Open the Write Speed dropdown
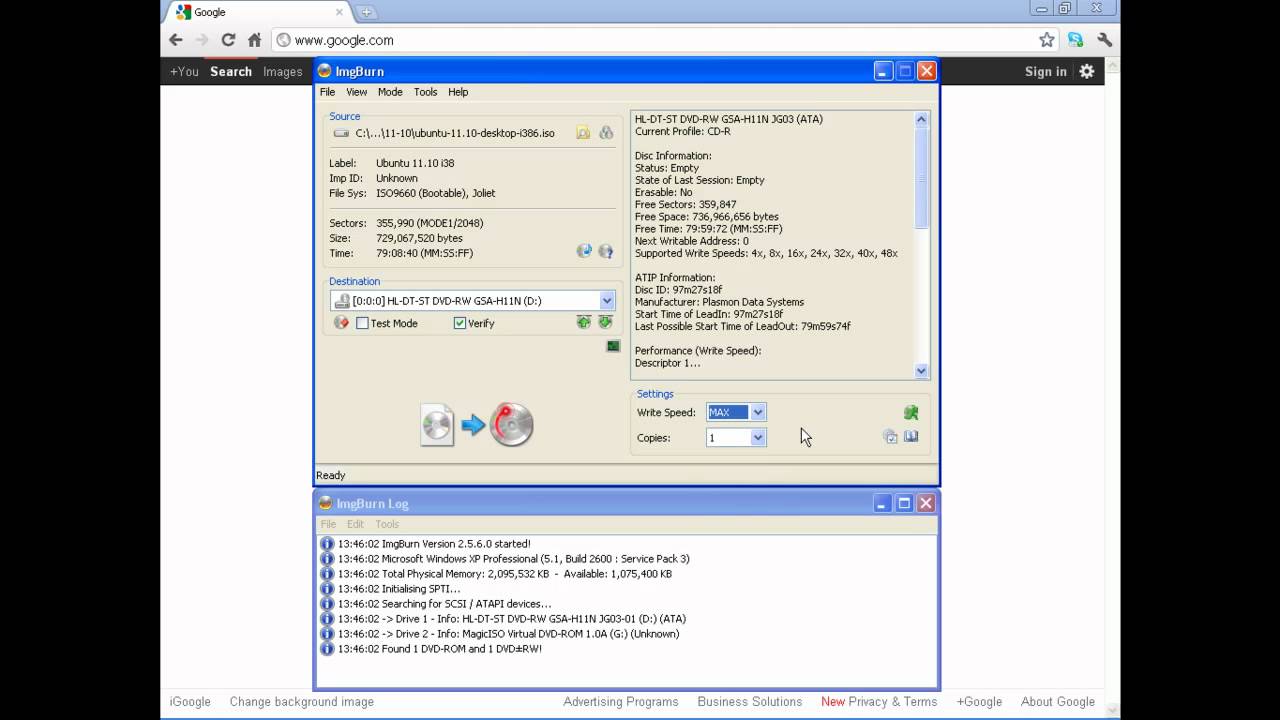The width and height of the screenshot is (1280, 720). tap(758, 412)
